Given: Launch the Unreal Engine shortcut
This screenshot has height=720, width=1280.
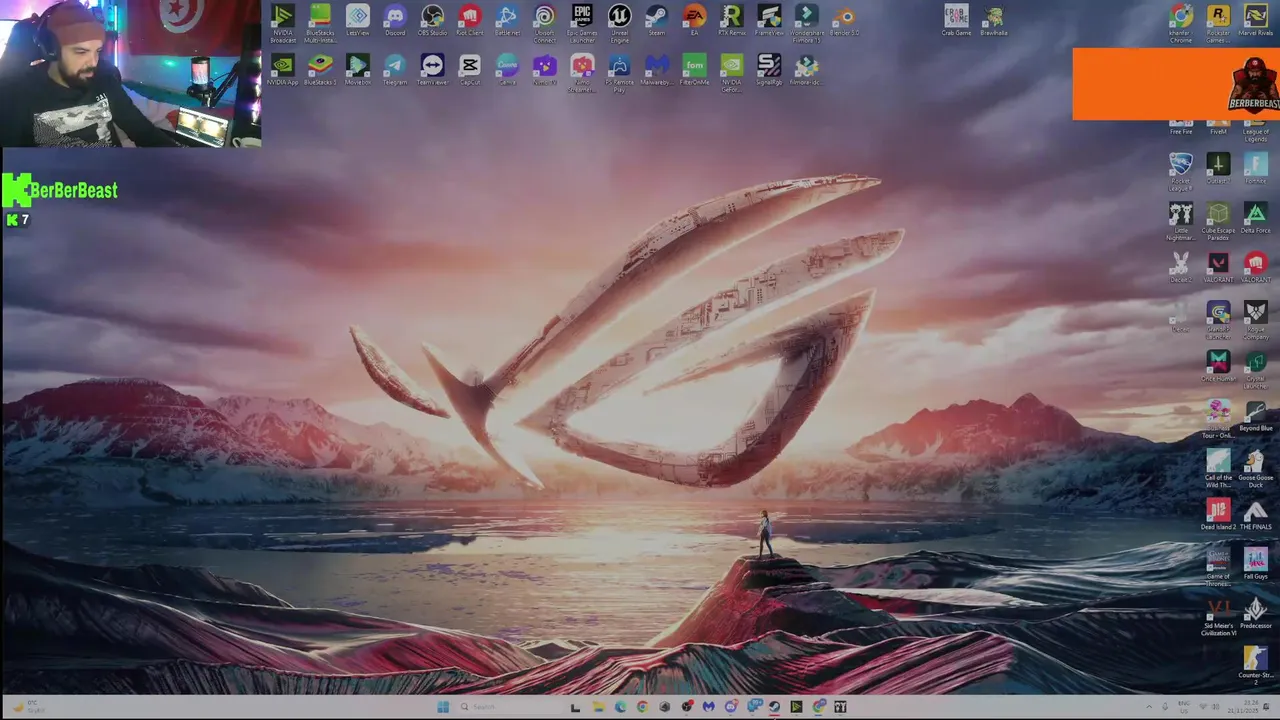Looking at the screenshot, I should pos(619,23).
